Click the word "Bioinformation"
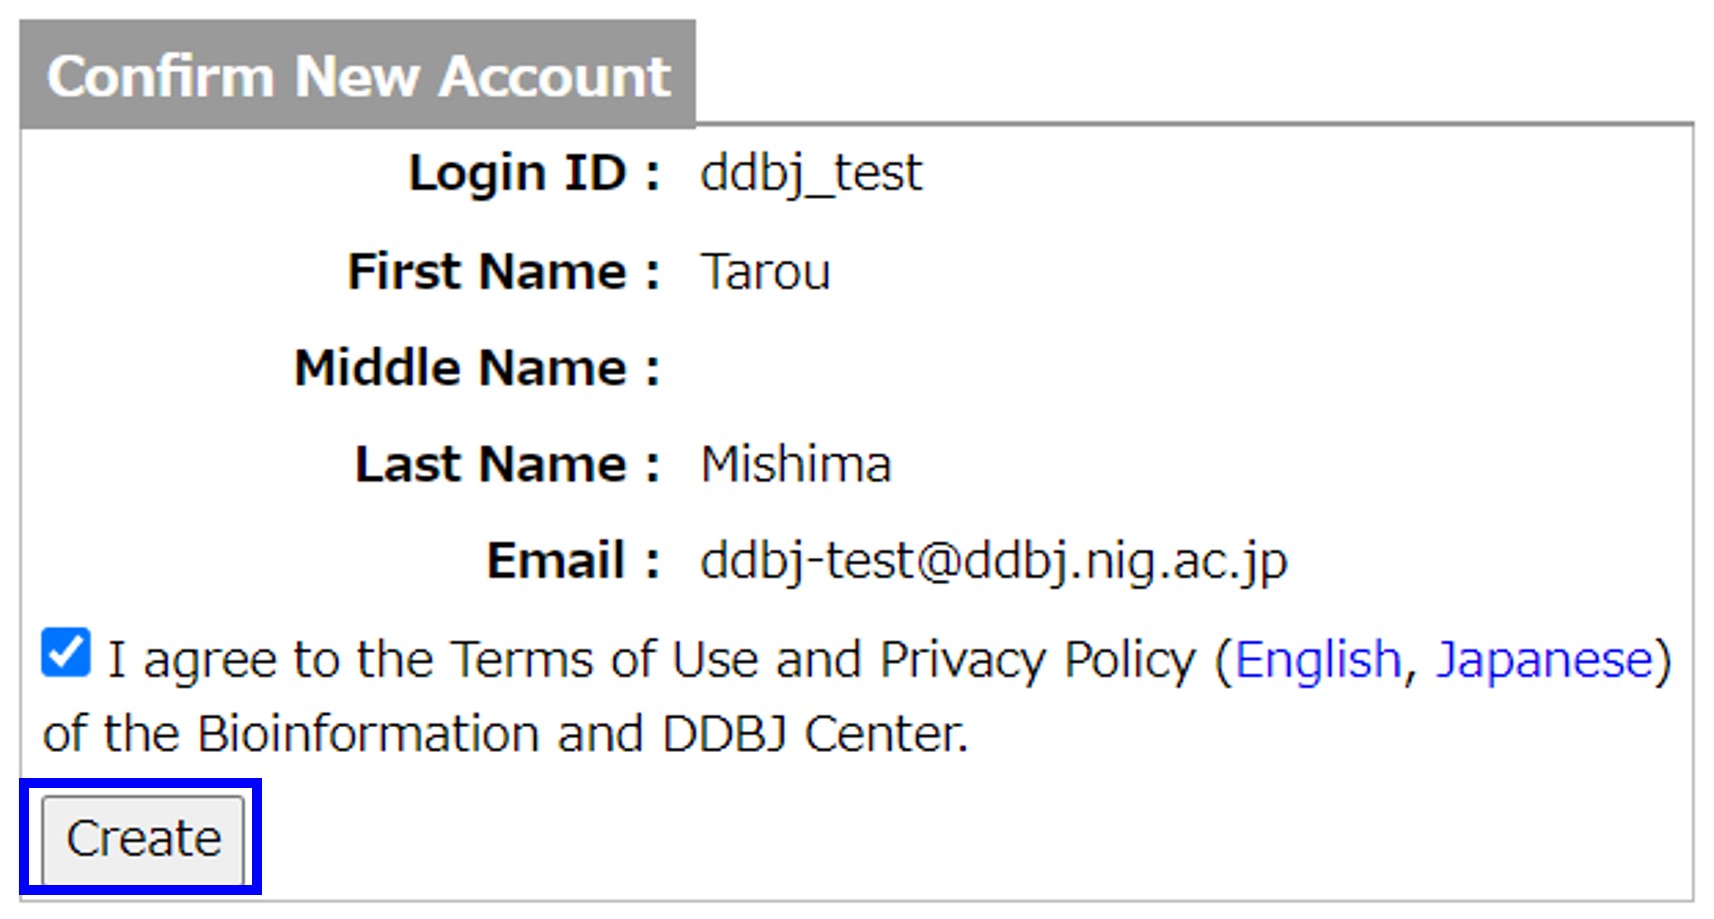 tap(368, 734)
